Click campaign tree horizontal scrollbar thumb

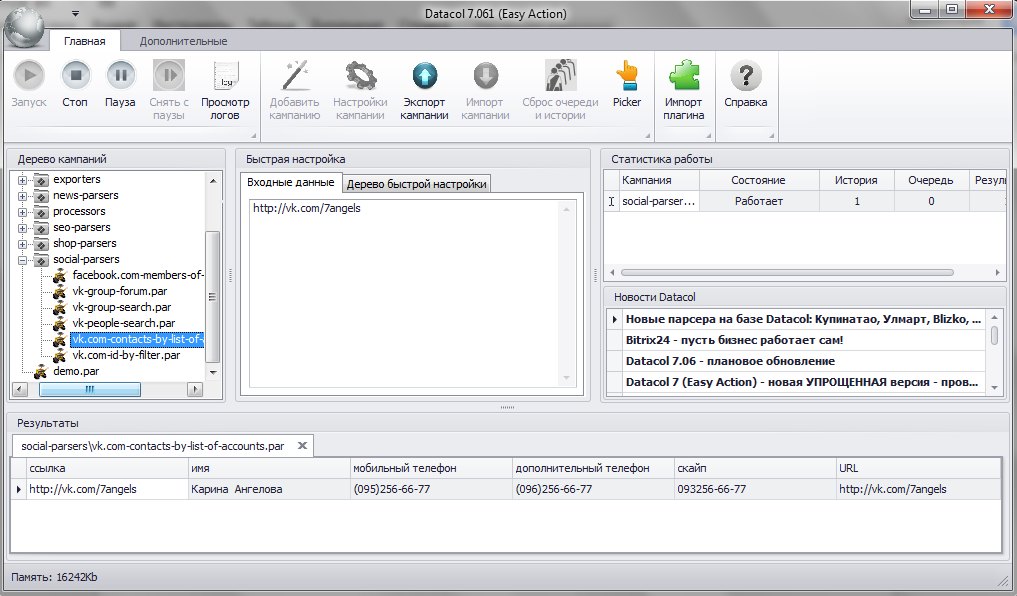[90, 389]
